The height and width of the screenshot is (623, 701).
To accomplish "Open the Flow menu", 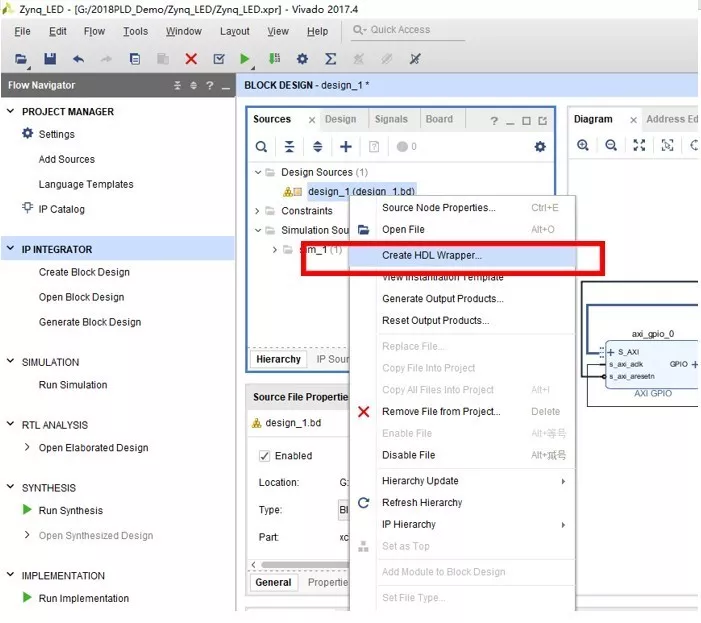I will click(x=94, y=31).
